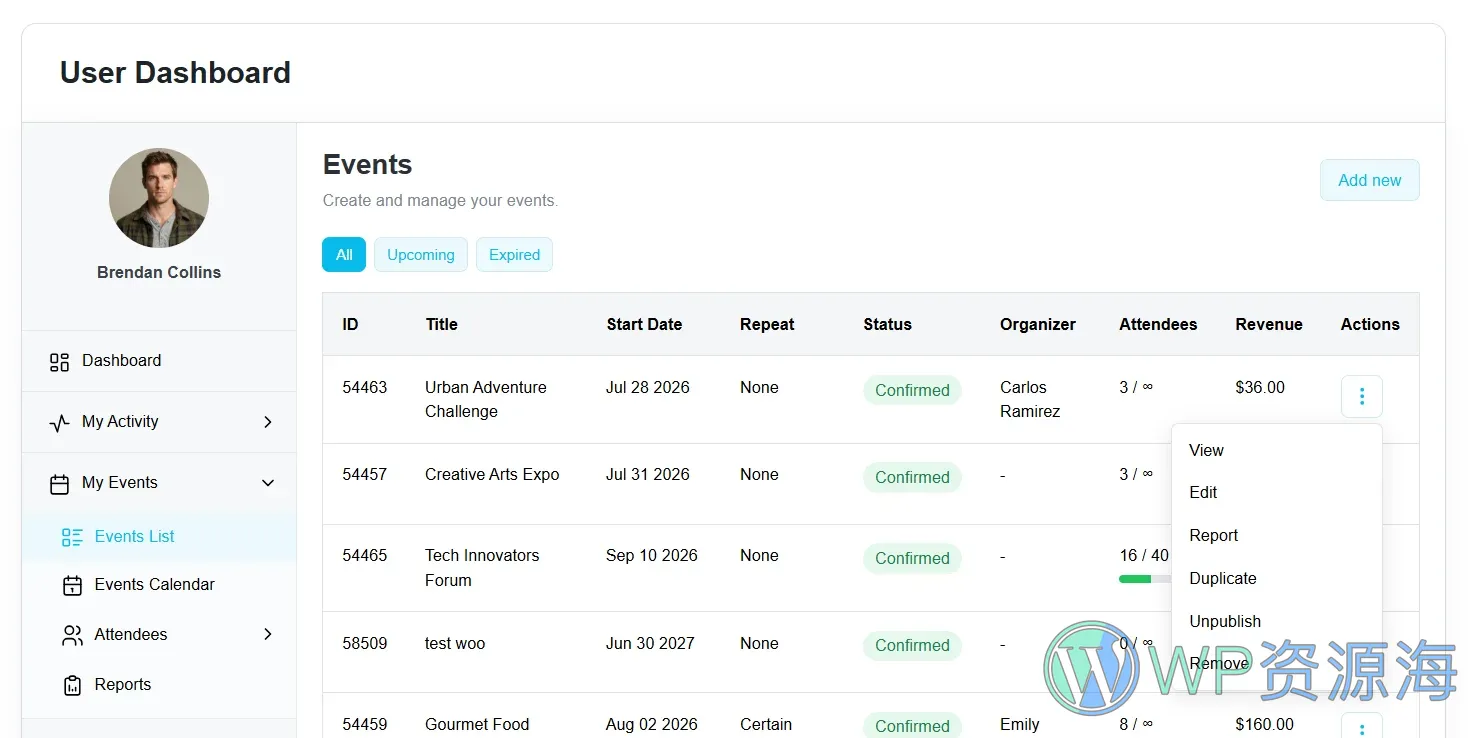Click the Confirmed status badge for Creative Arts Expo
The width and height of the screenshot is (1478, 738).
click(912, 477)
